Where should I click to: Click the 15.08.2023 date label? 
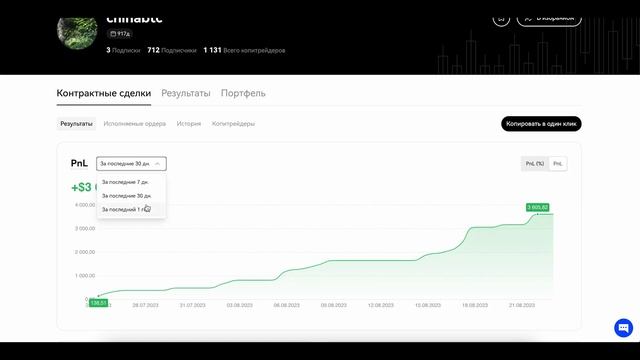pos(428,305)
